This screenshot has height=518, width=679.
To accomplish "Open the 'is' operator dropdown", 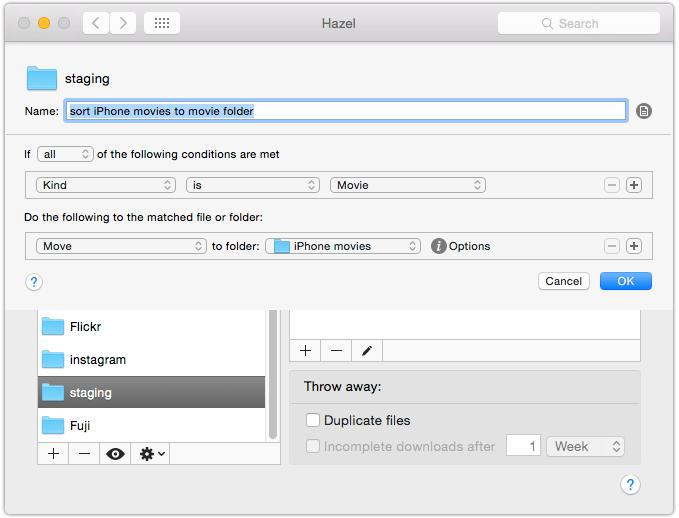I will pyautogui.click(x=253, y=185).
